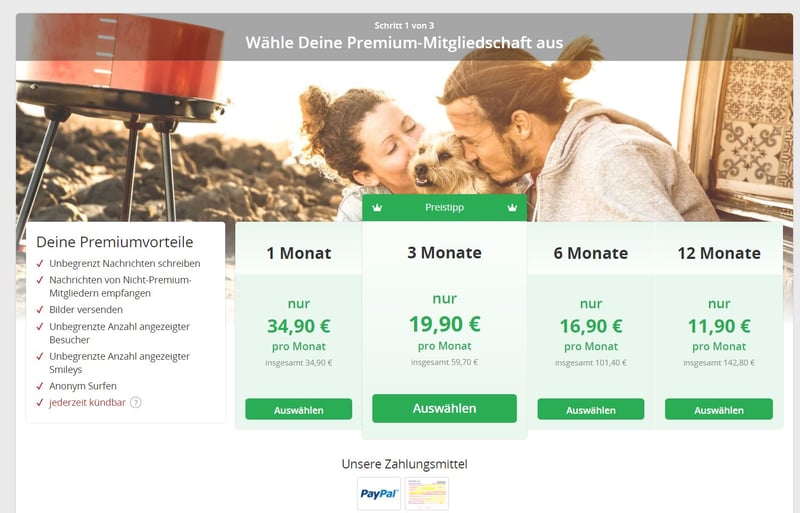800x513 pixels.
Task: Click the 12 Monate plan heading
Action: point(719,253)
